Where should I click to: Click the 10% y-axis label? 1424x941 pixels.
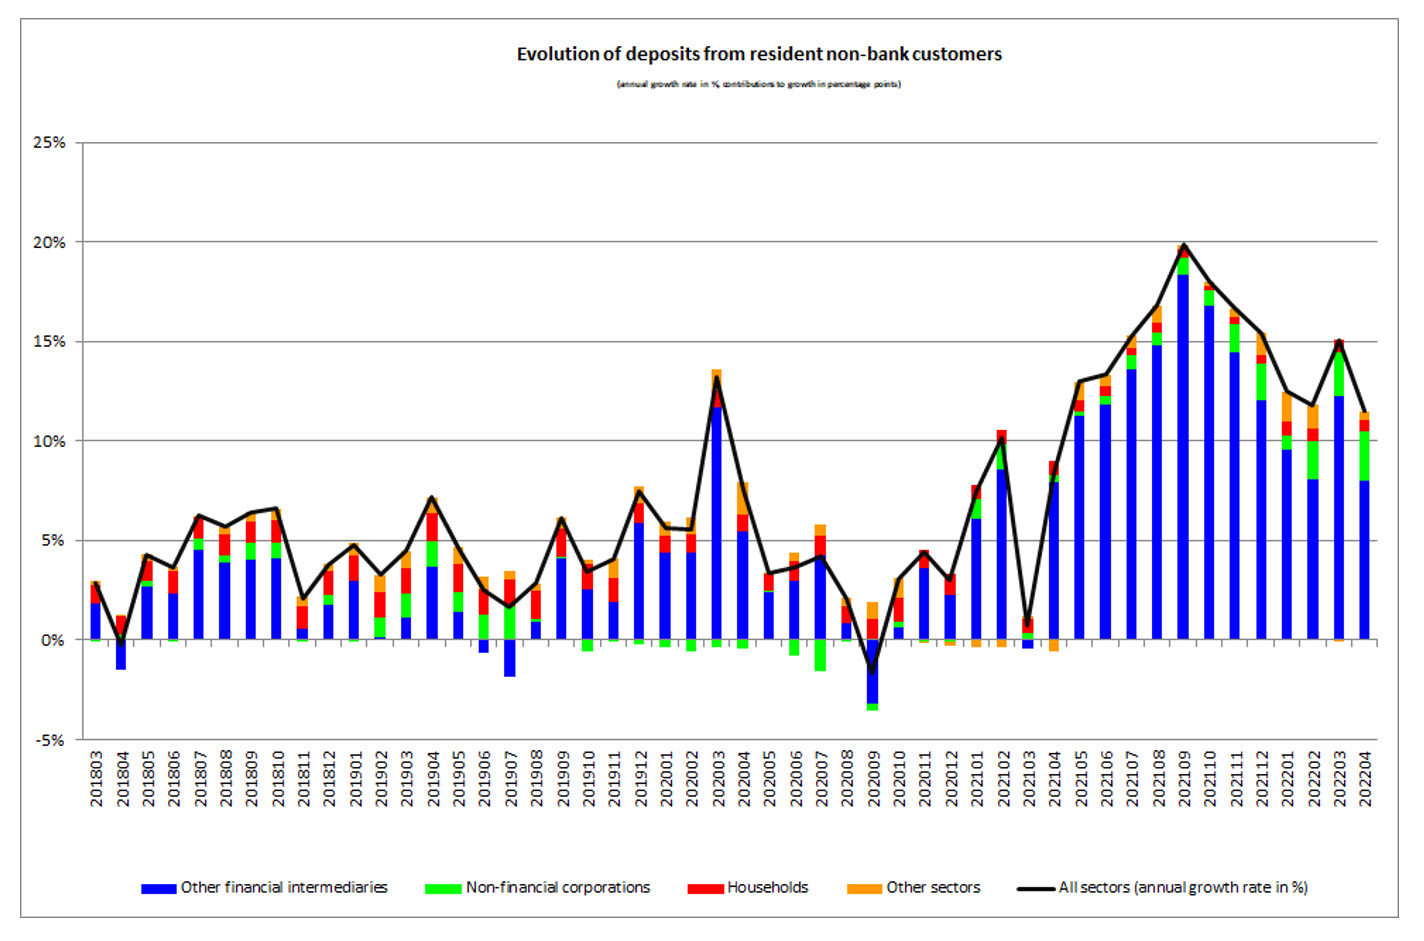50,441
